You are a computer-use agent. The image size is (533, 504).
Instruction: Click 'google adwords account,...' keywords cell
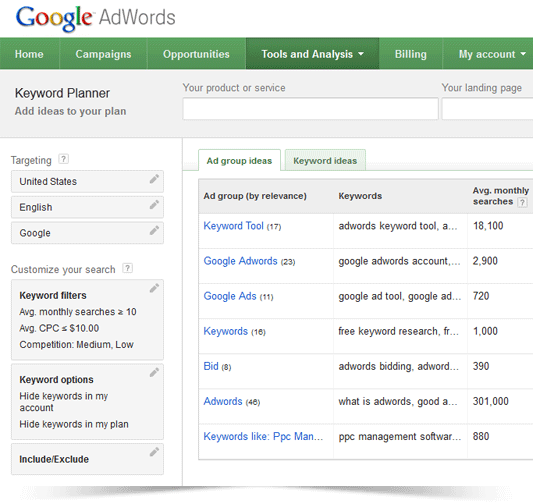click(x=400, y=266)
